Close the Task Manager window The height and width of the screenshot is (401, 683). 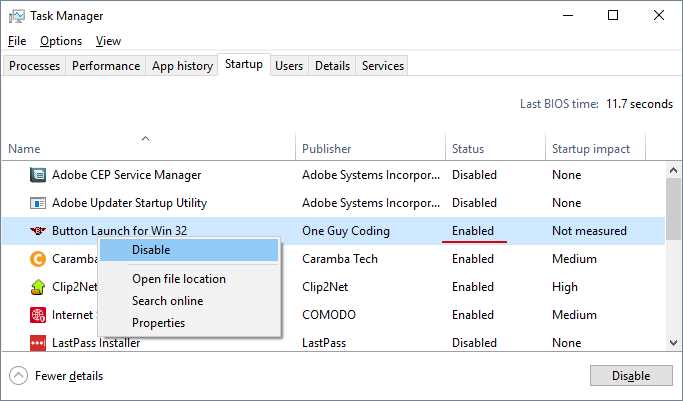click(659, 16)
